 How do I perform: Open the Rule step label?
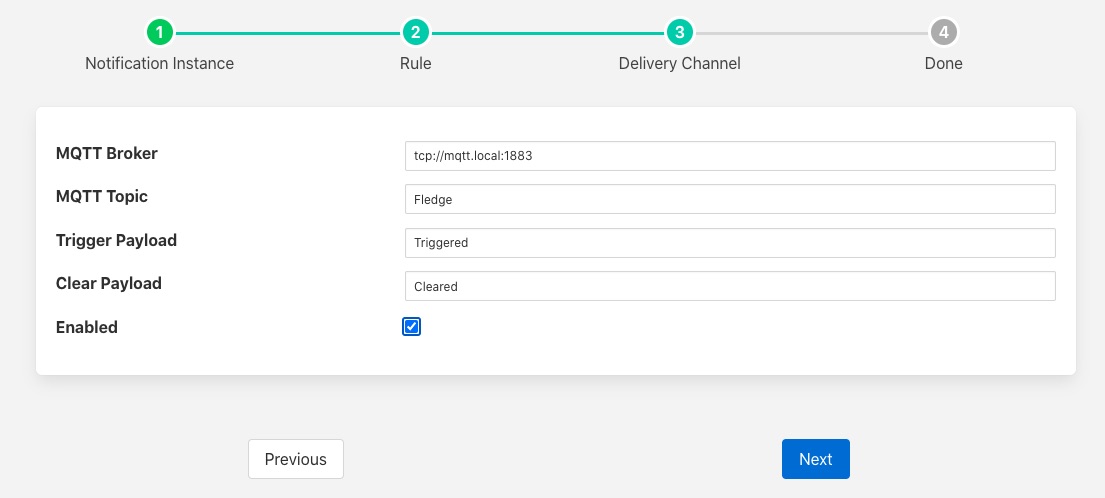[x=415, y=63]
